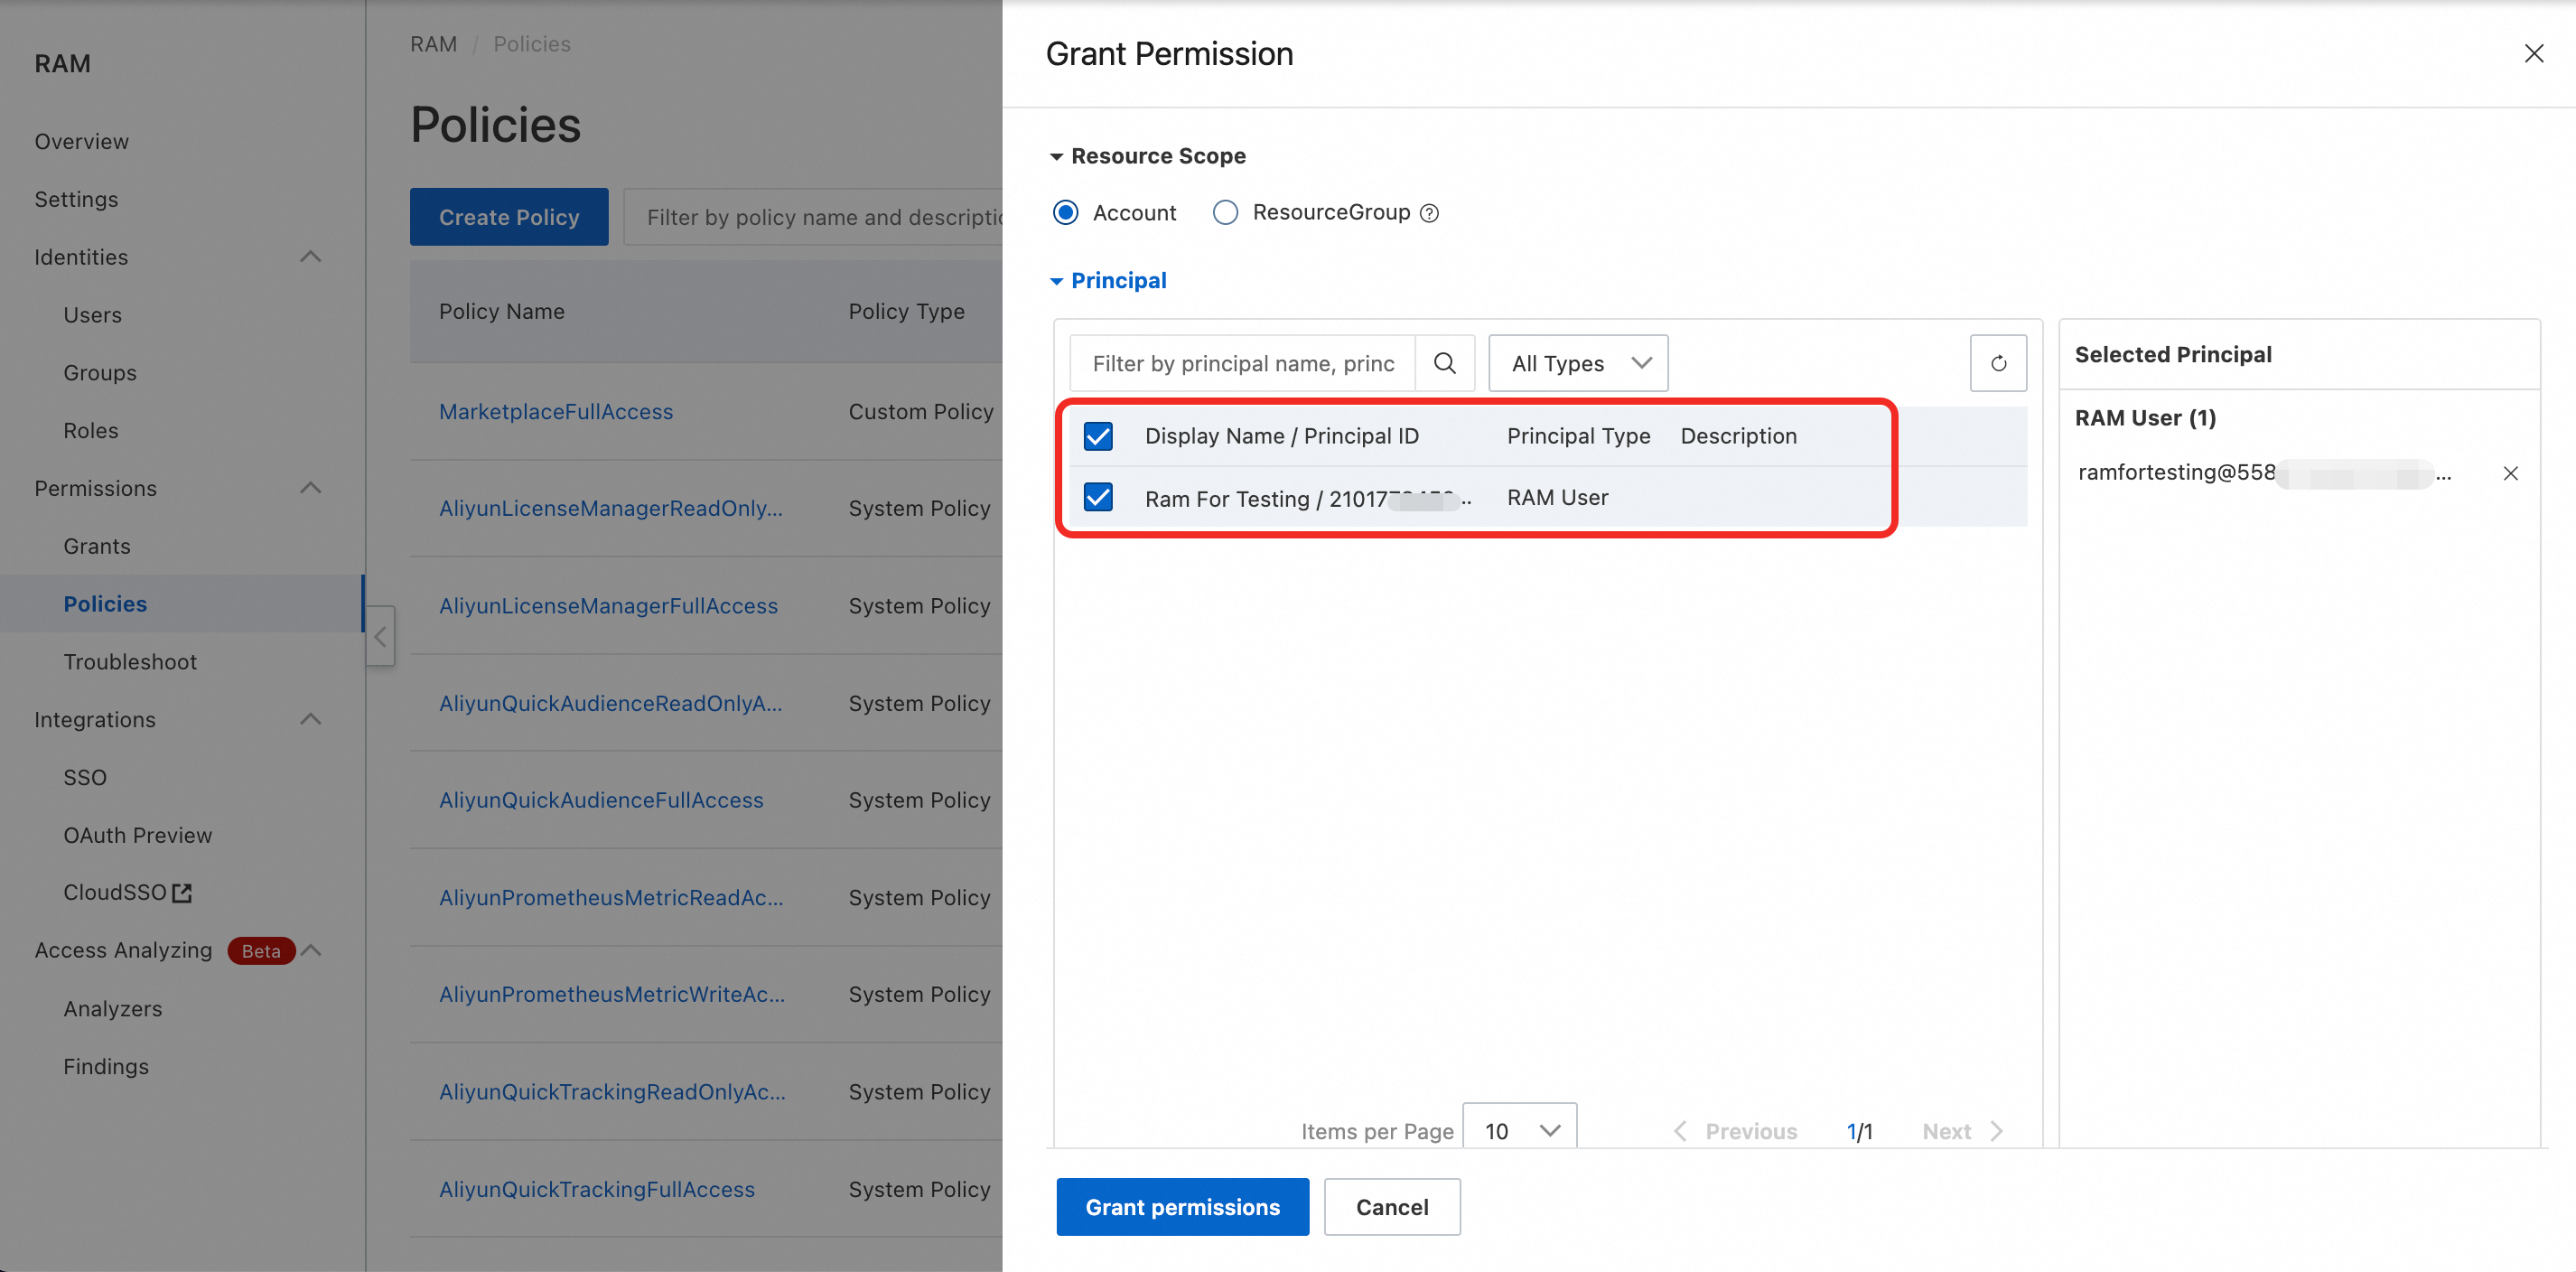Open the ResourceGroup help icon
Screen dimensions: 2576x1272
click(1430, 213)
